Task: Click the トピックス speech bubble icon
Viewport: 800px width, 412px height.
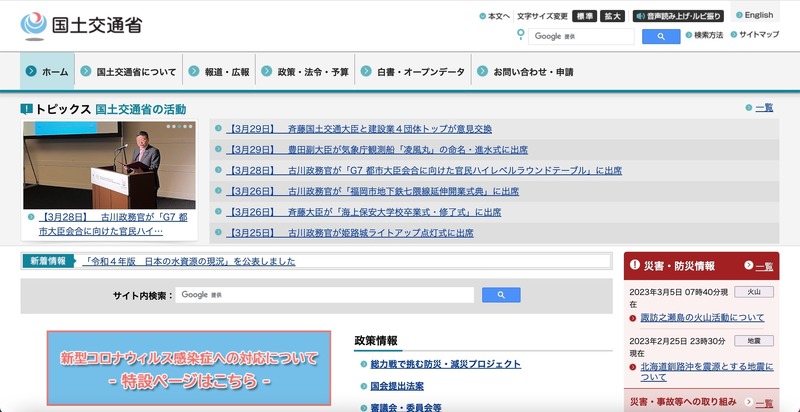Action: [26, 108]
